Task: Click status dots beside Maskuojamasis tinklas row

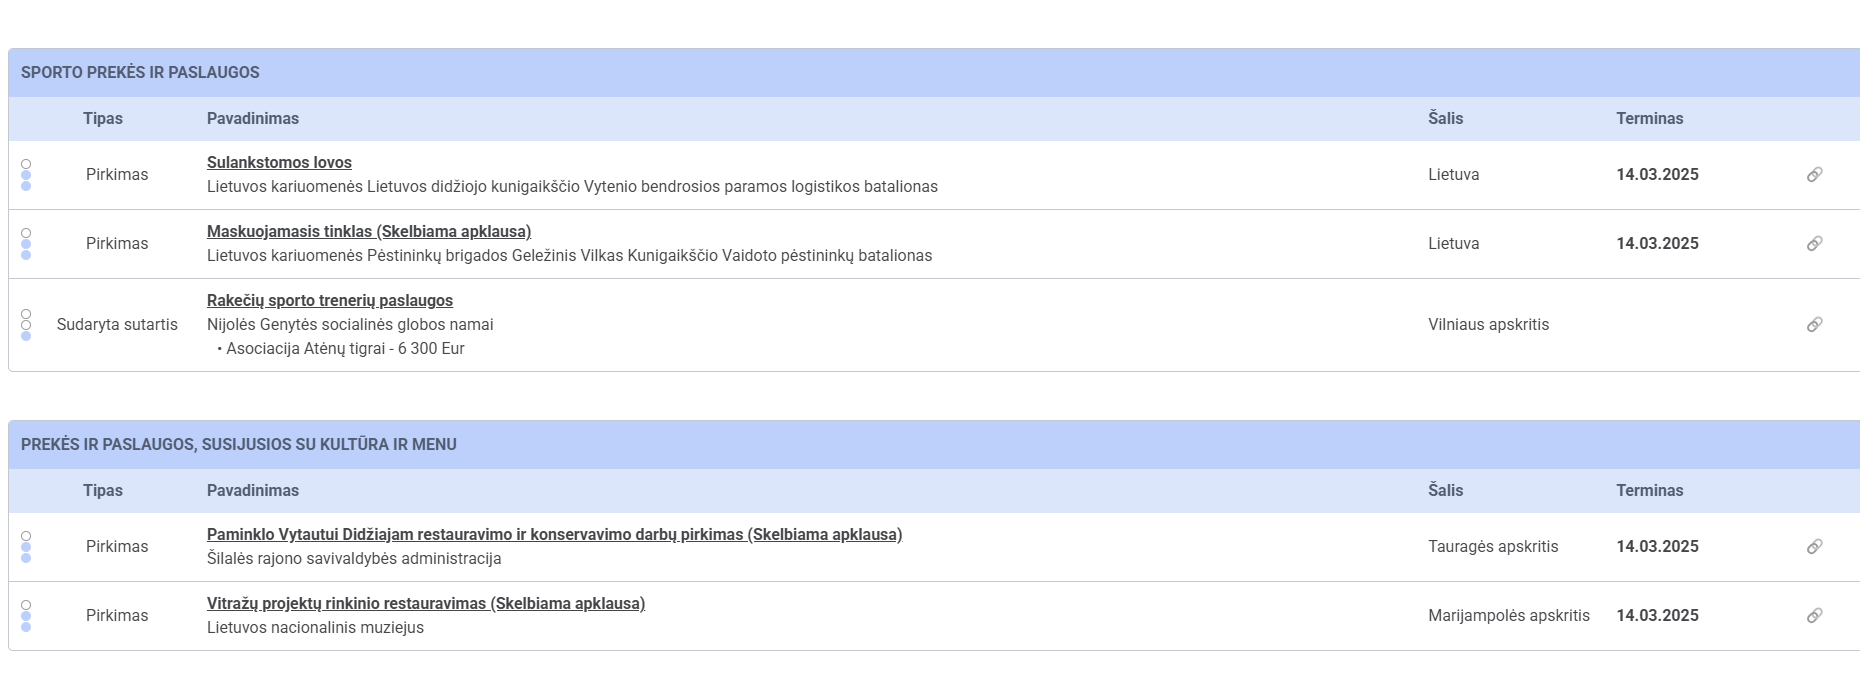Action: point(26,244)
